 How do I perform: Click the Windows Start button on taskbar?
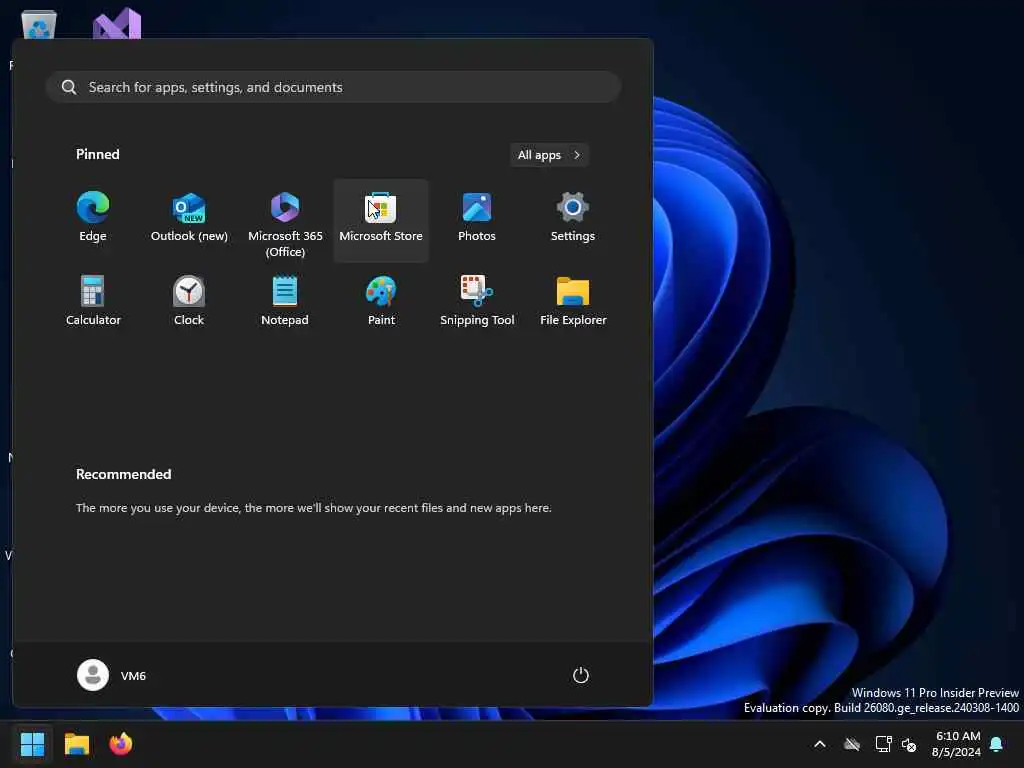point(32,744)
